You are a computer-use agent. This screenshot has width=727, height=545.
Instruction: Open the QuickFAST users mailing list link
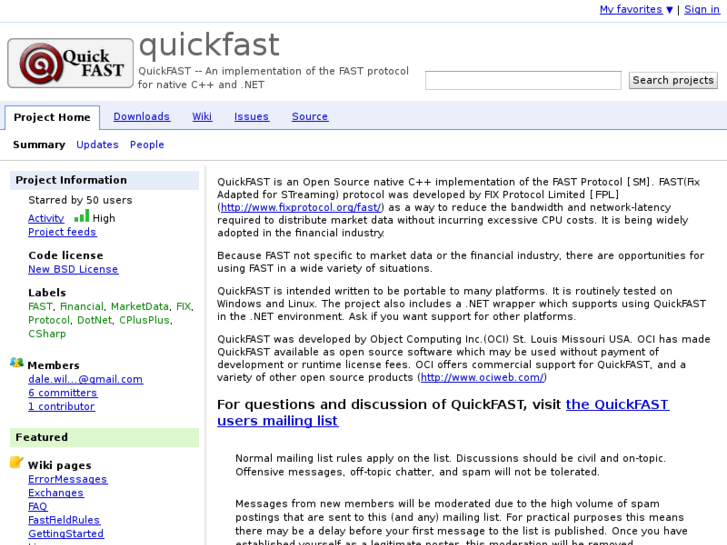click(443, 412)
